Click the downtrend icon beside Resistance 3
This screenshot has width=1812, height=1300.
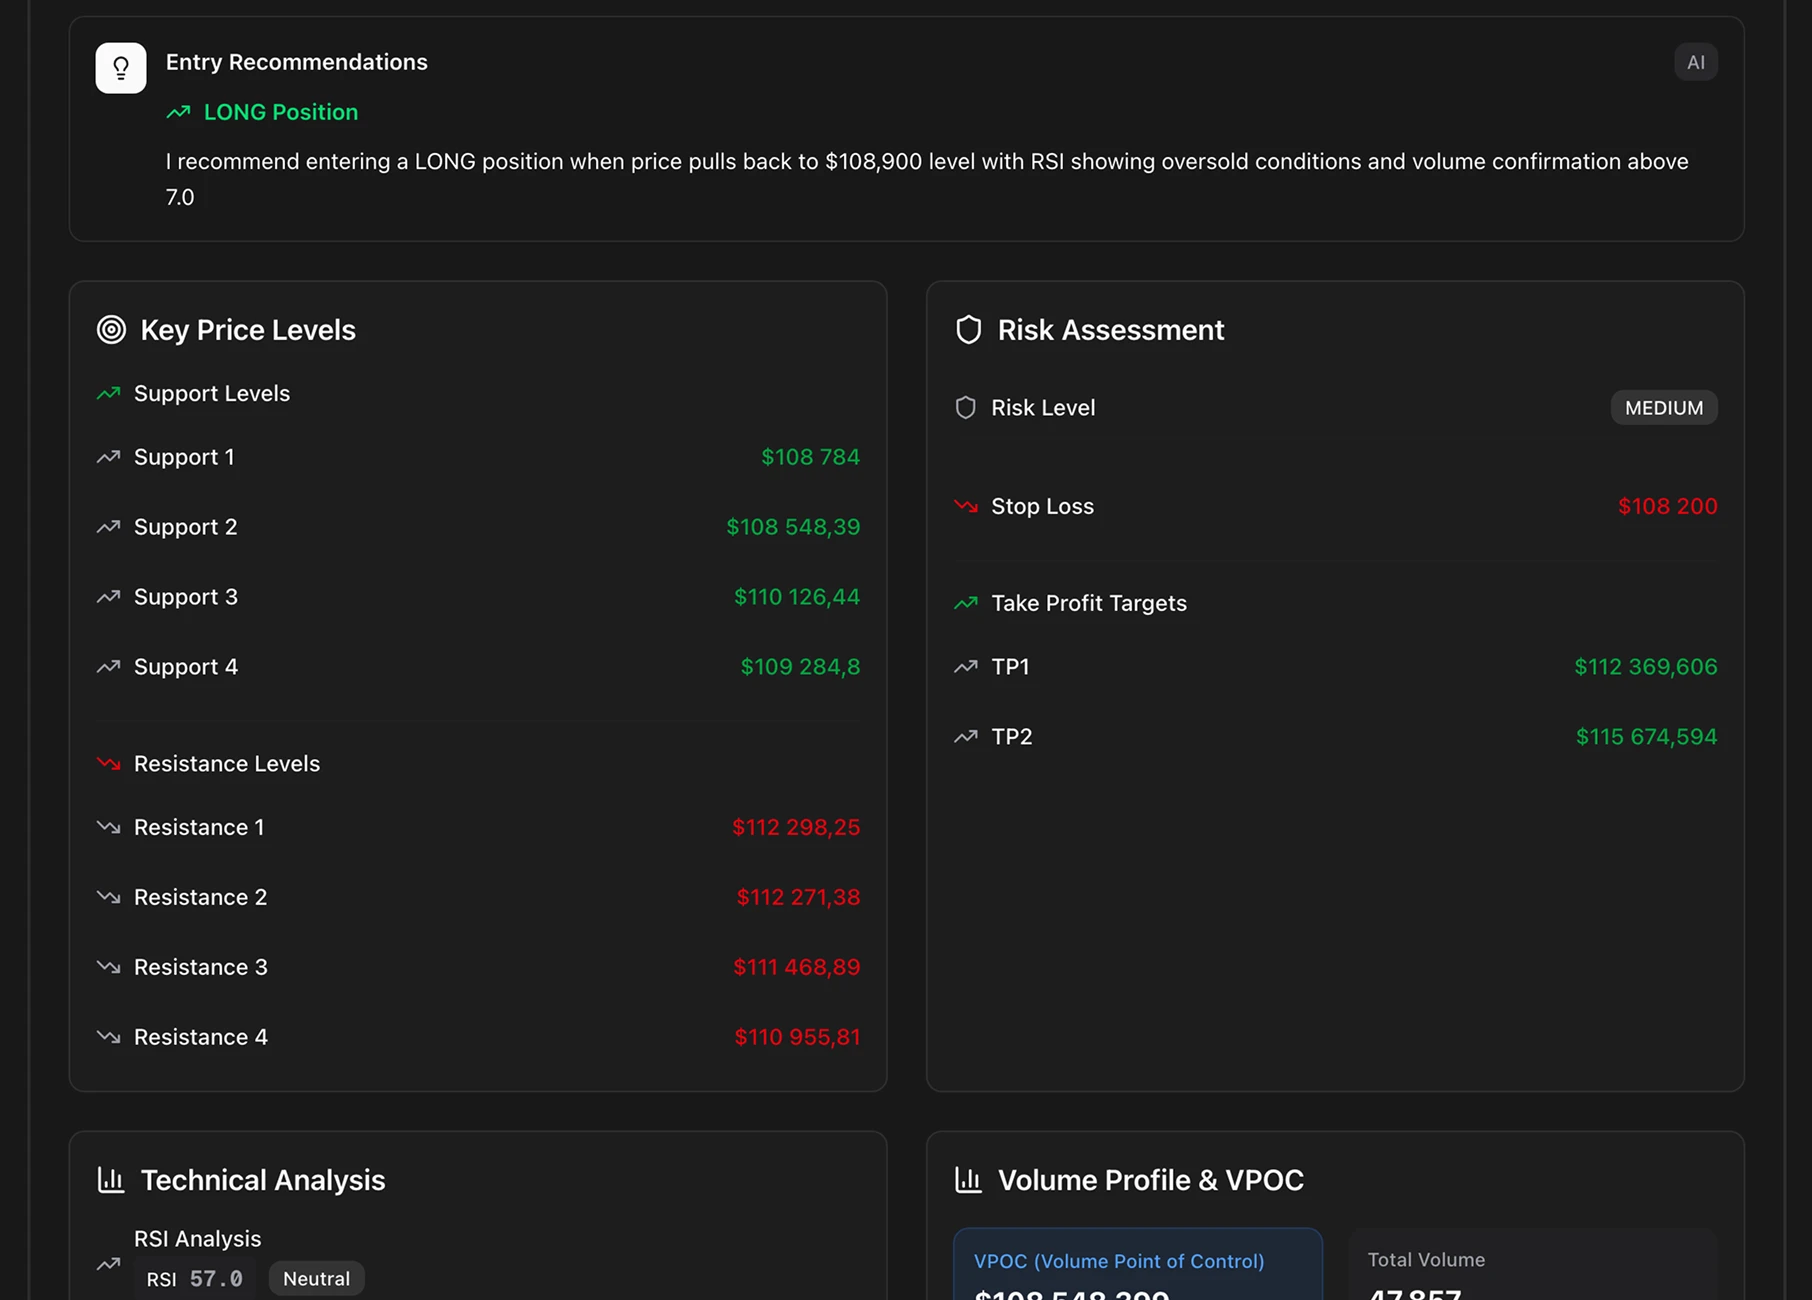108,967
